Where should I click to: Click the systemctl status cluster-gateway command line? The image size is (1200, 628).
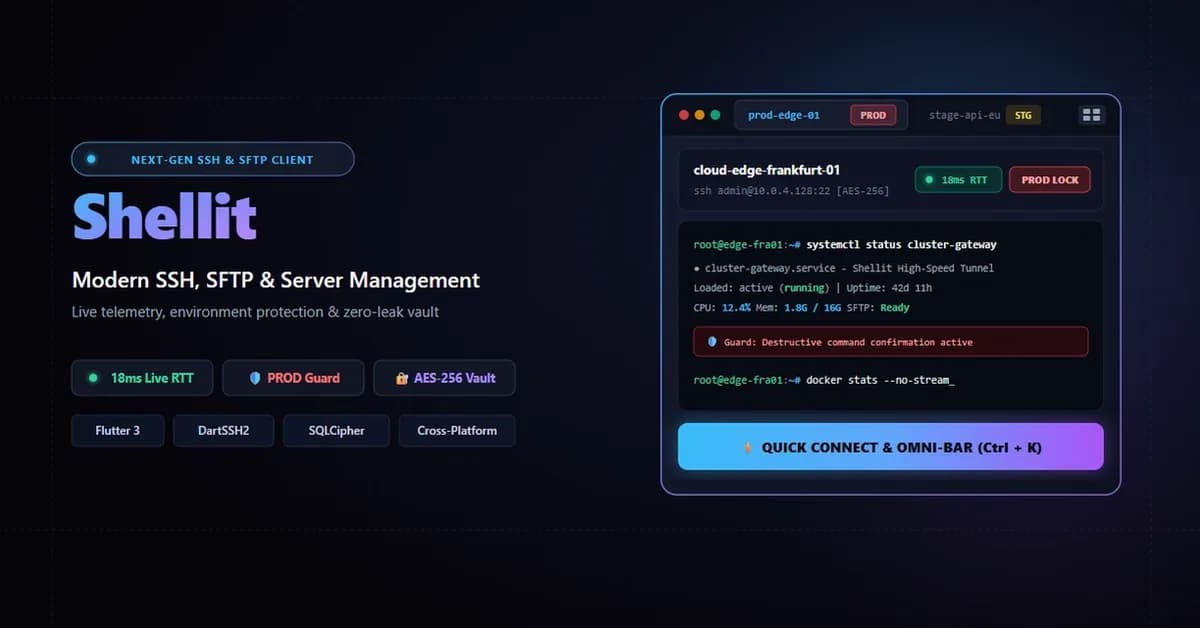[845, 244]
